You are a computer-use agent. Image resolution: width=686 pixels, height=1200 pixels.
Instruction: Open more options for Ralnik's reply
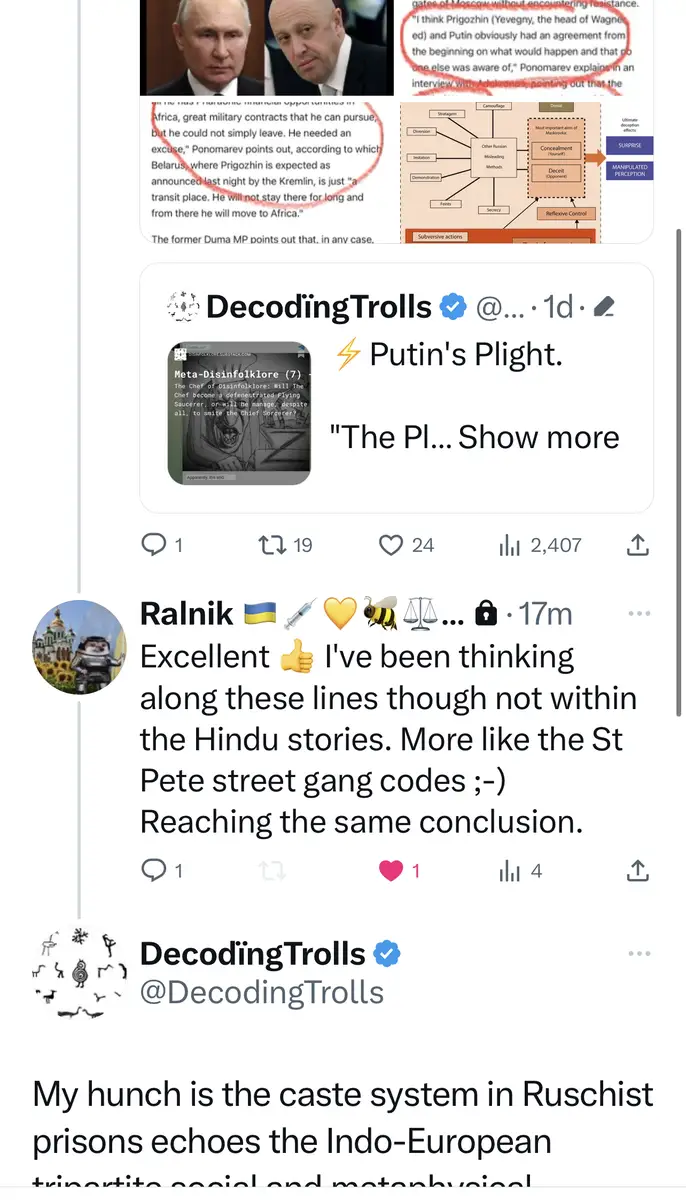pos(639,613)
